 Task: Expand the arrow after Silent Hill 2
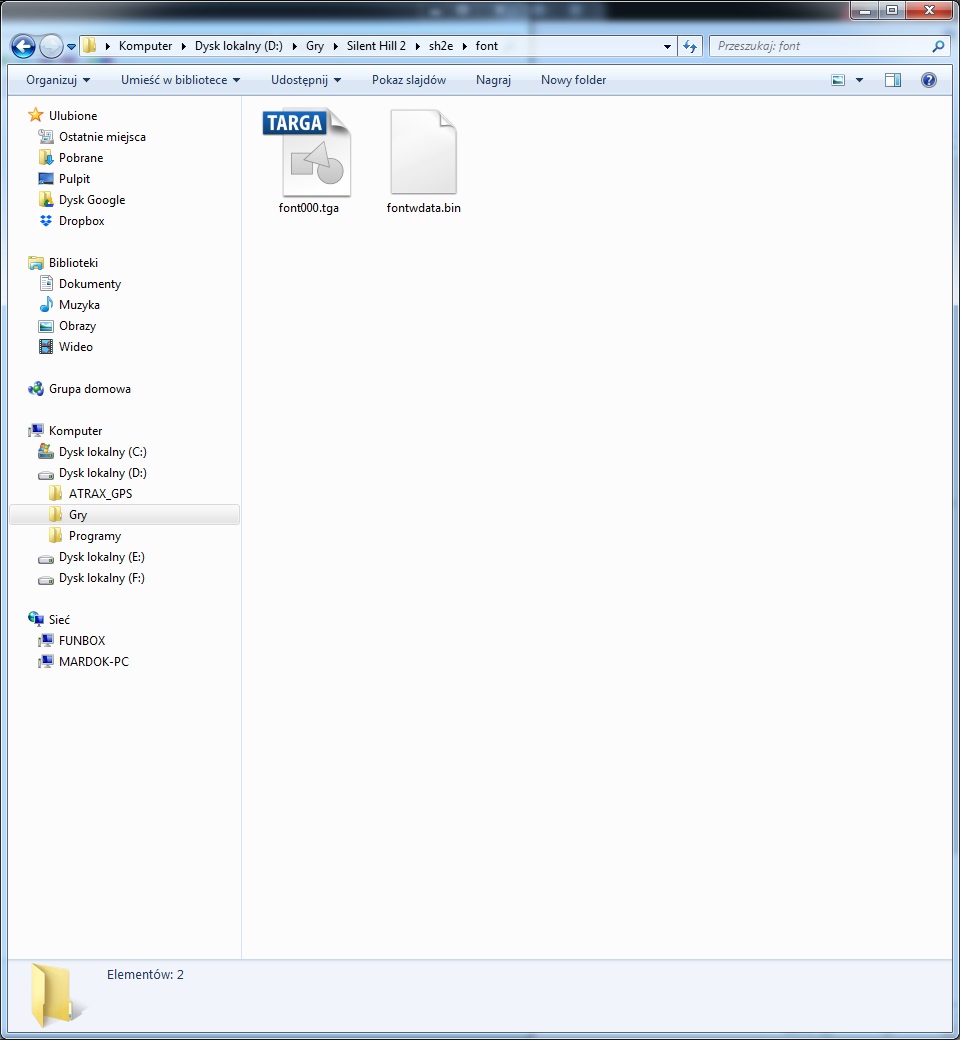pyautogui.click(x=418, y=46)
